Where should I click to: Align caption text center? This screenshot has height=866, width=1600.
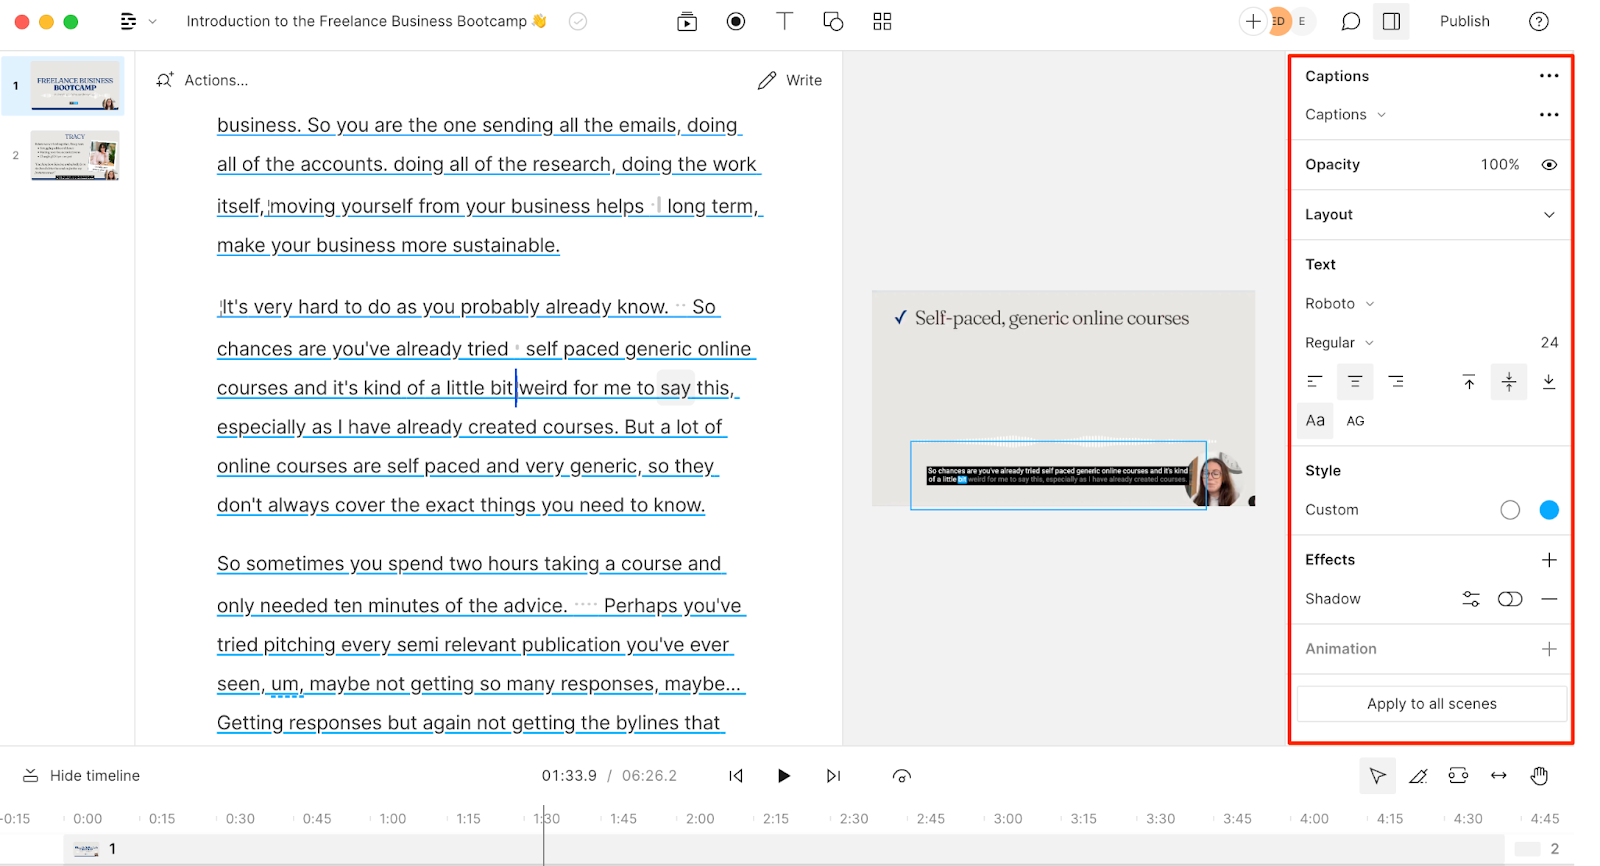coord(1355,382)
